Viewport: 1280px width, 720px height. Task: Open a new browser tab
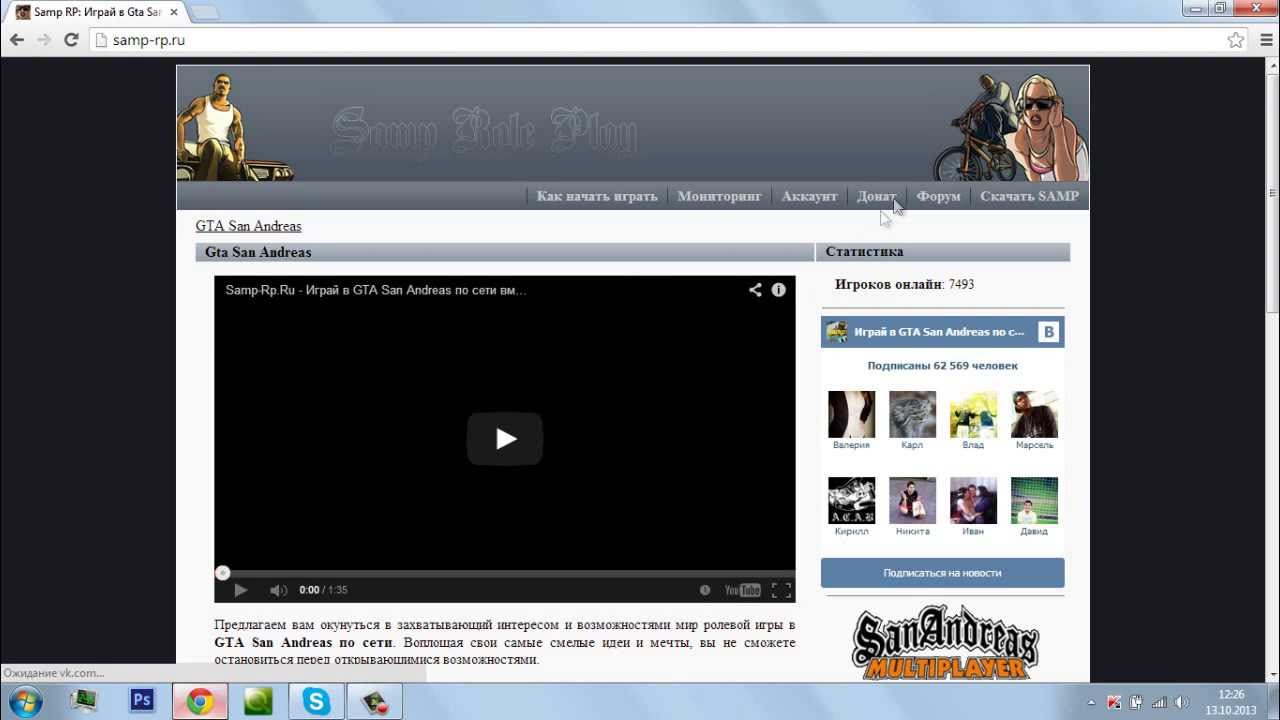pos(204,12)
